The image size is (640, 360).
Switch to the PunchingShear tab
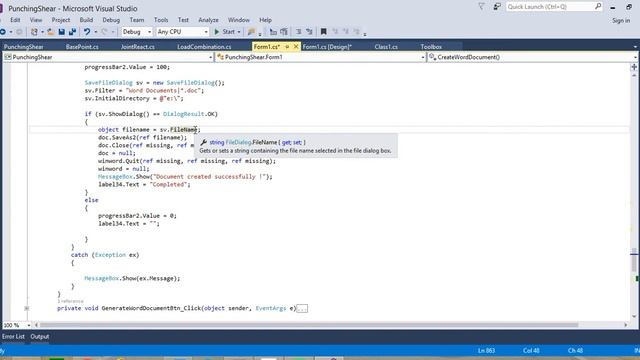coord(23,47)
